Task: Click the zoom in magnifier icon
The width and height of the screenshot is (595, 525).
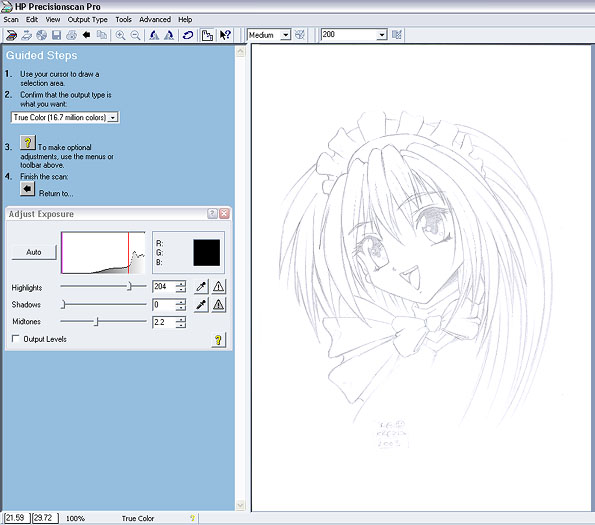Action: [120, 35]
